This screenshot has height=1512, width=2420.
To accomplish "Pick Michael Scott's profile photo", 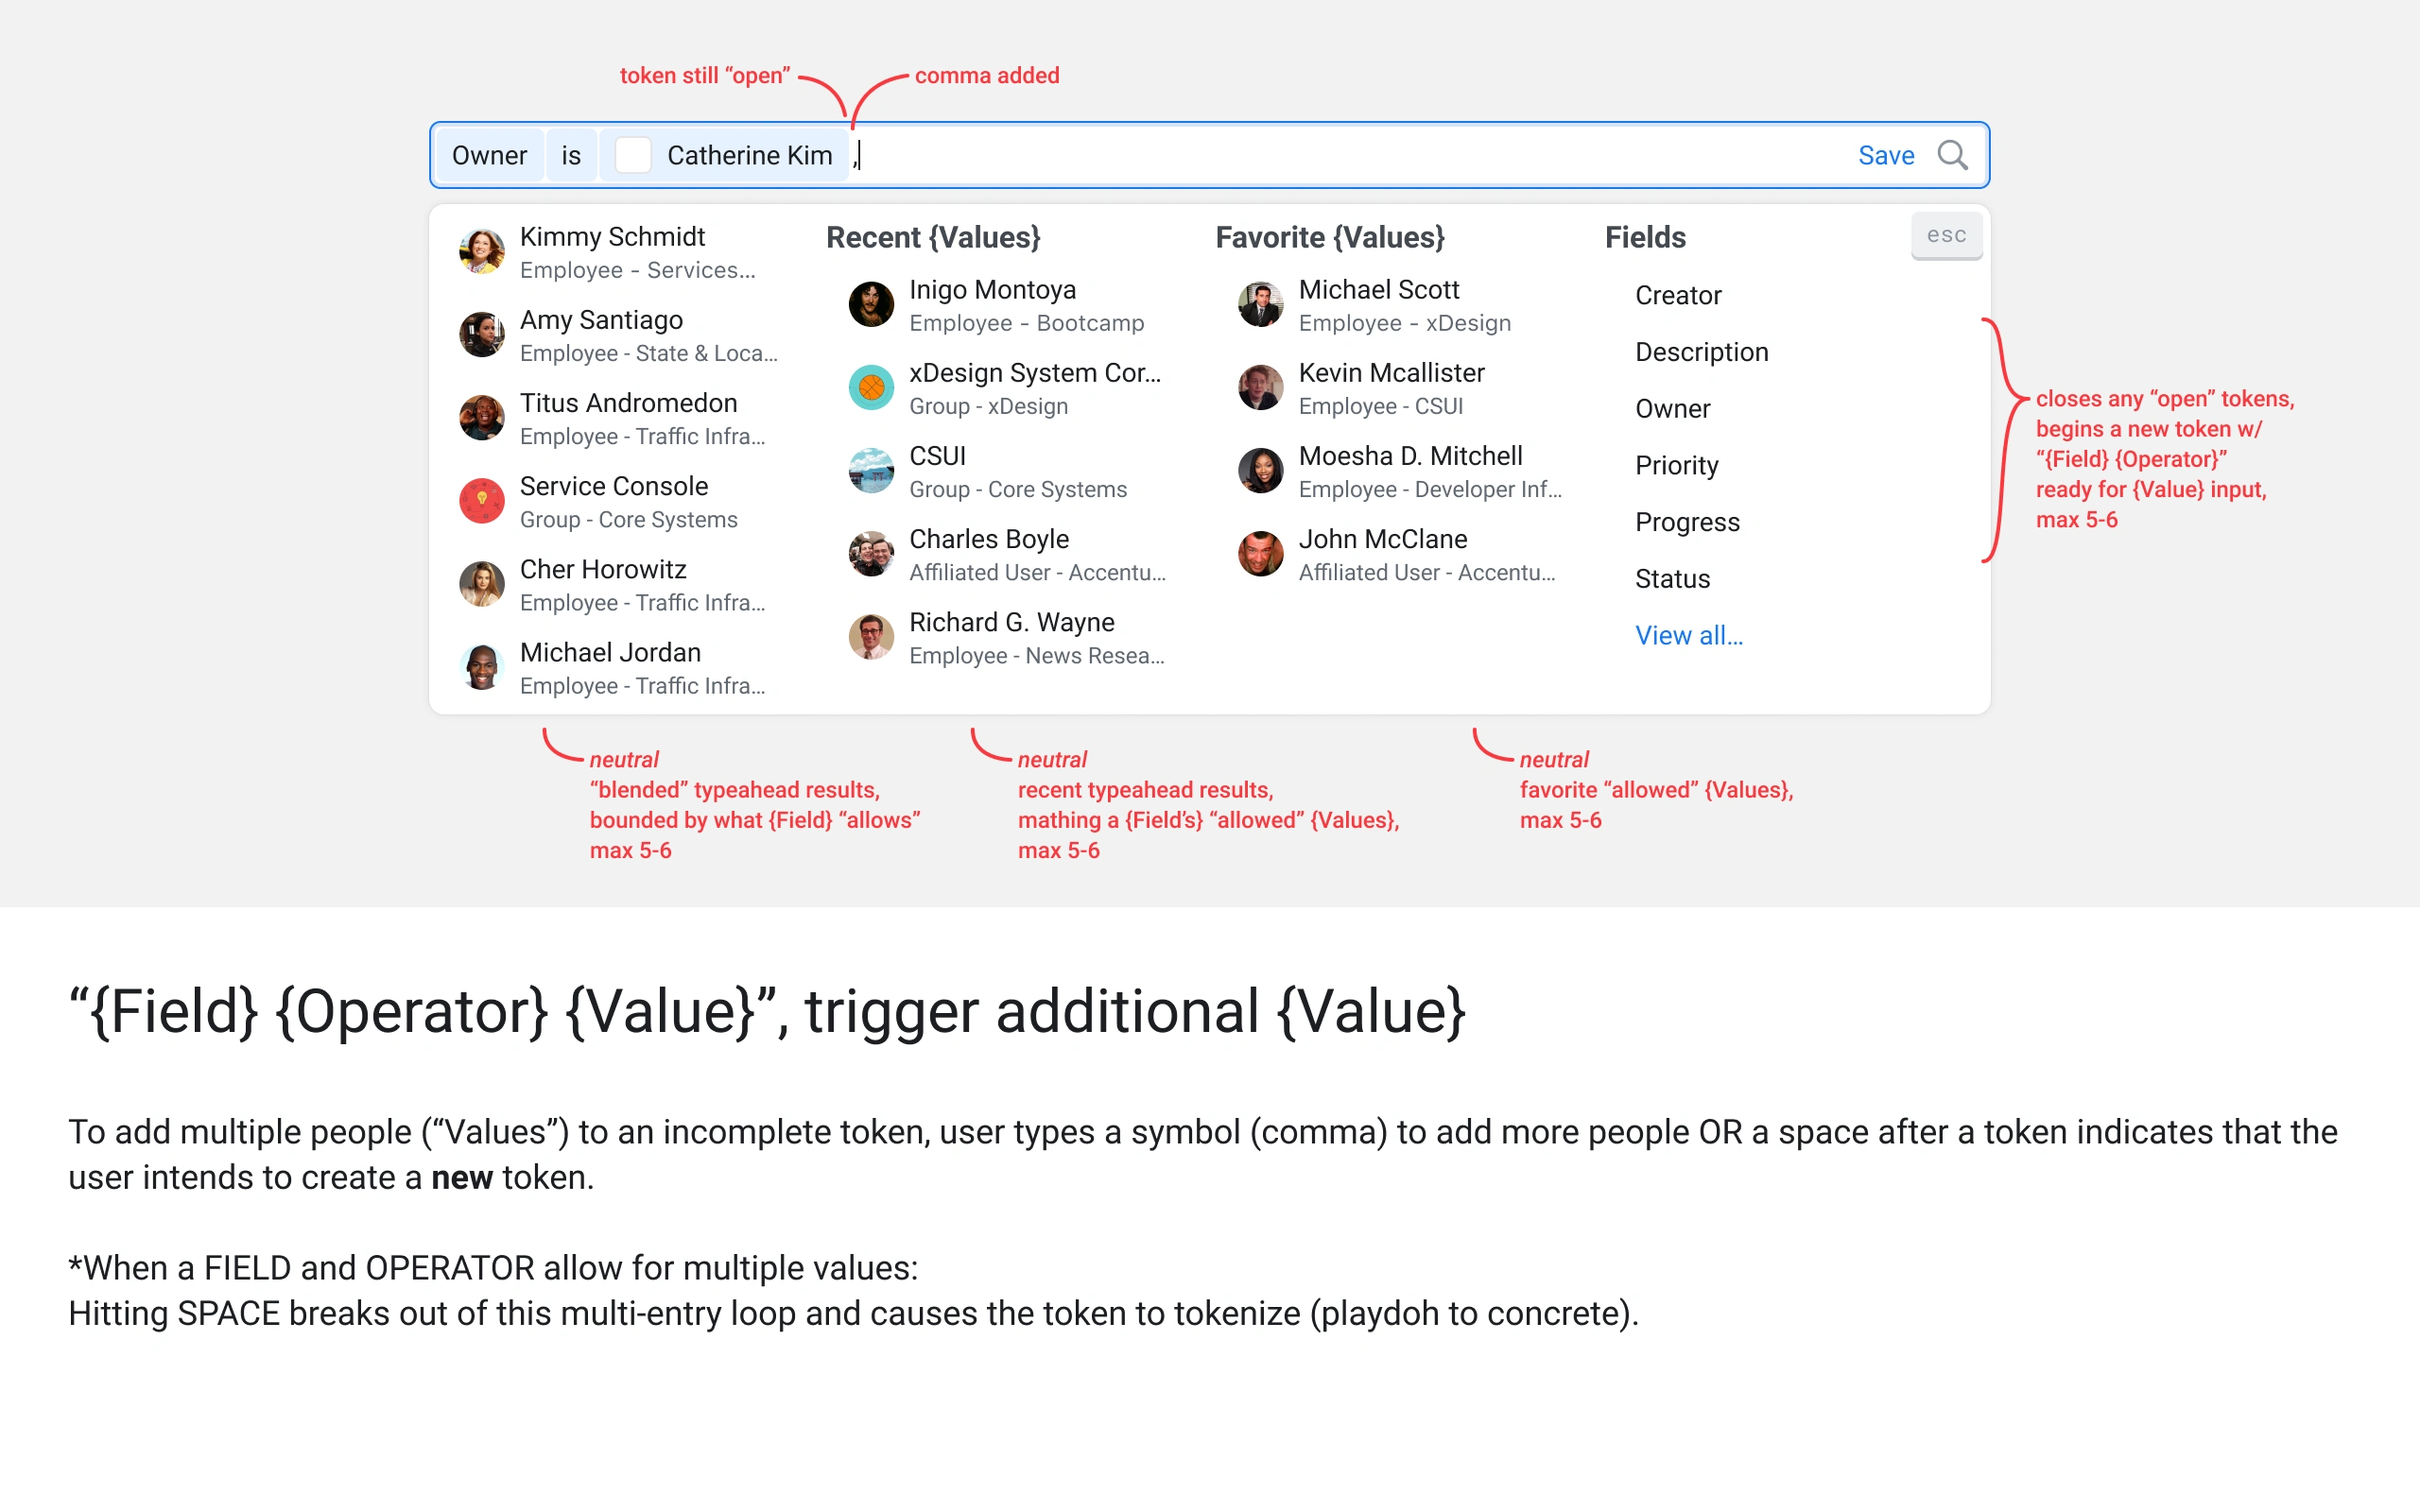I will click(1260, 305).
